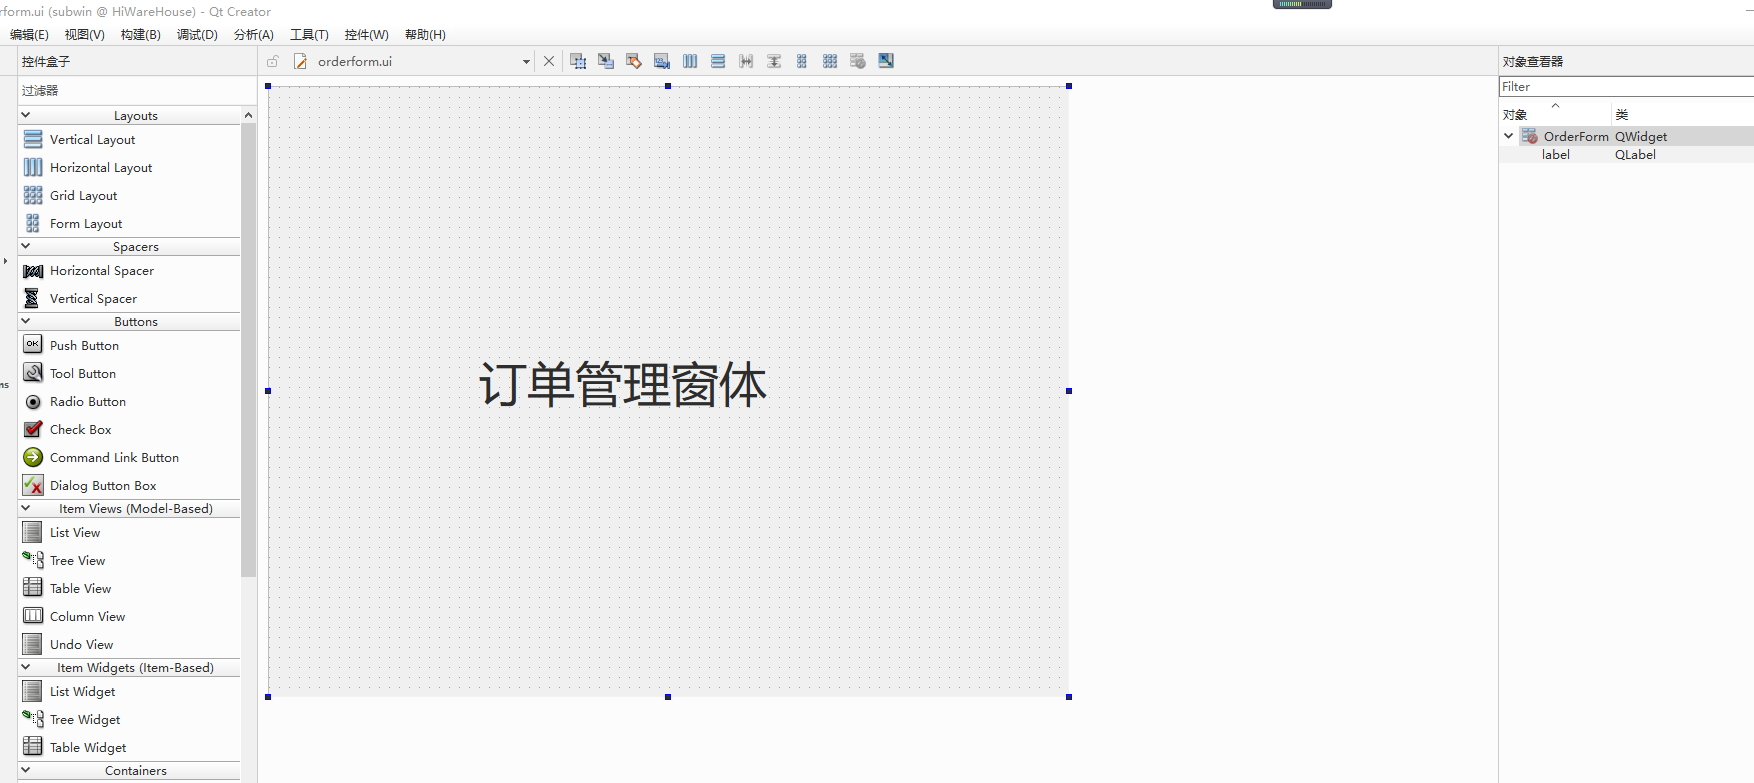Select the Edit Tab Order icon
This screenshot has width=1754, height=783.
pos(662,61)
